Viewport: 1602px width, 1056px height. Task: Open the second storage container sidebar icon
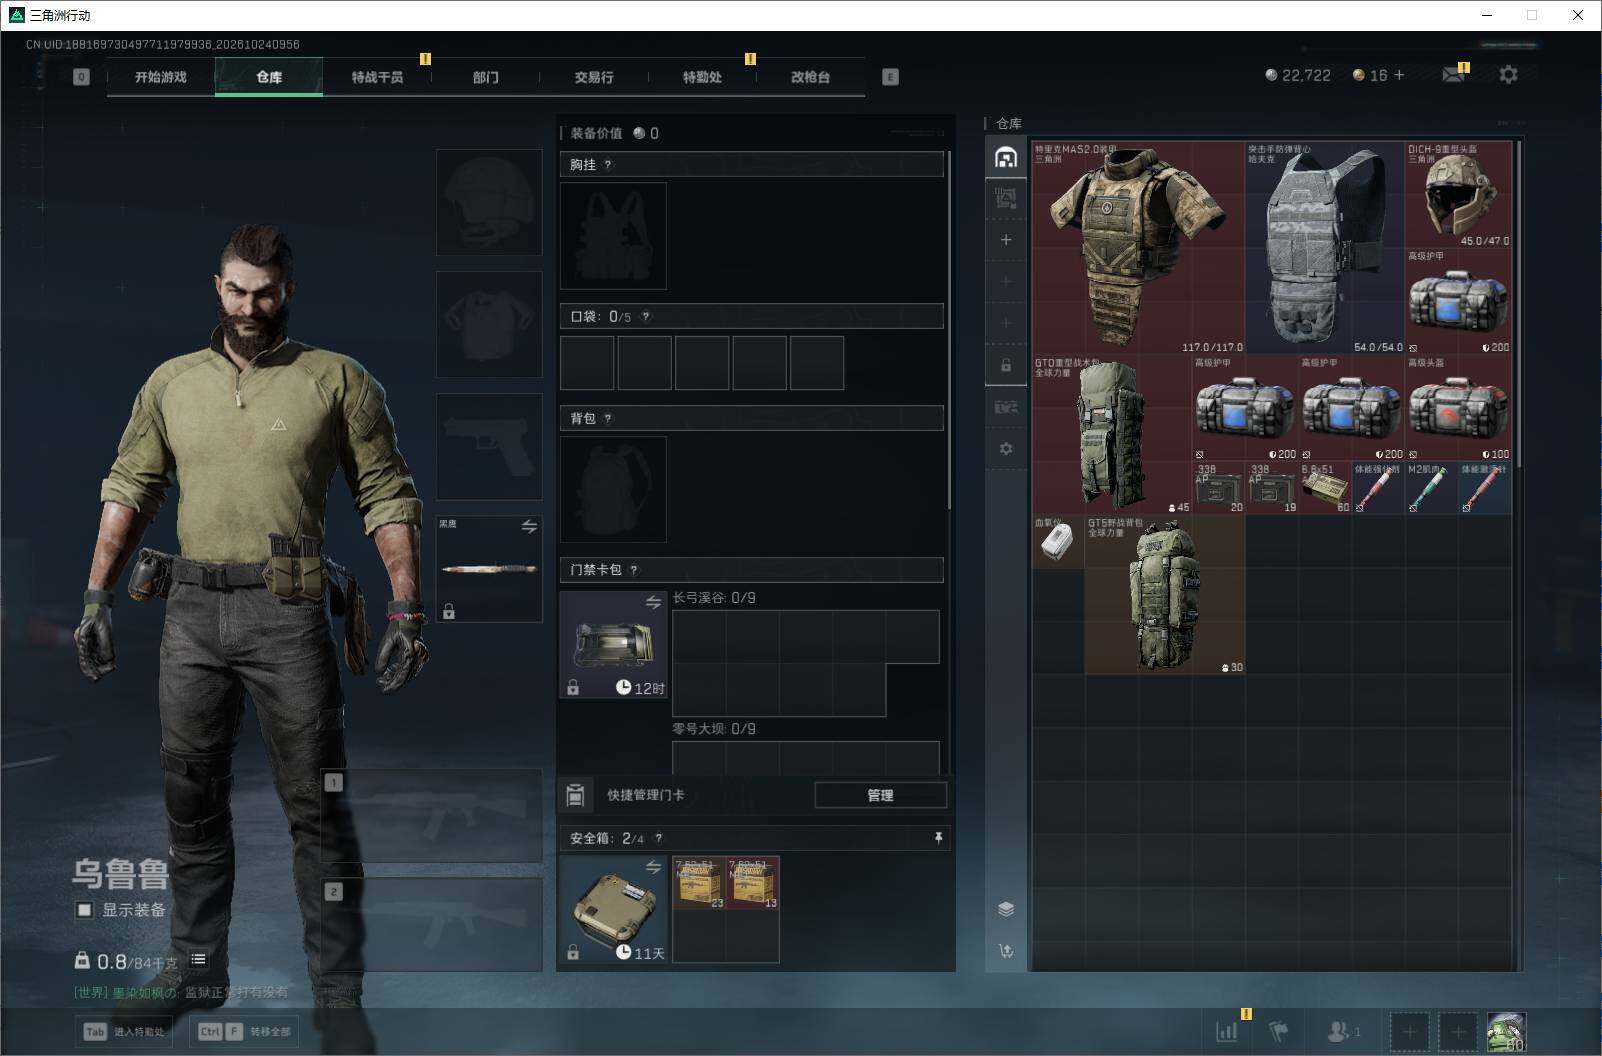[x=1006, y=198]
